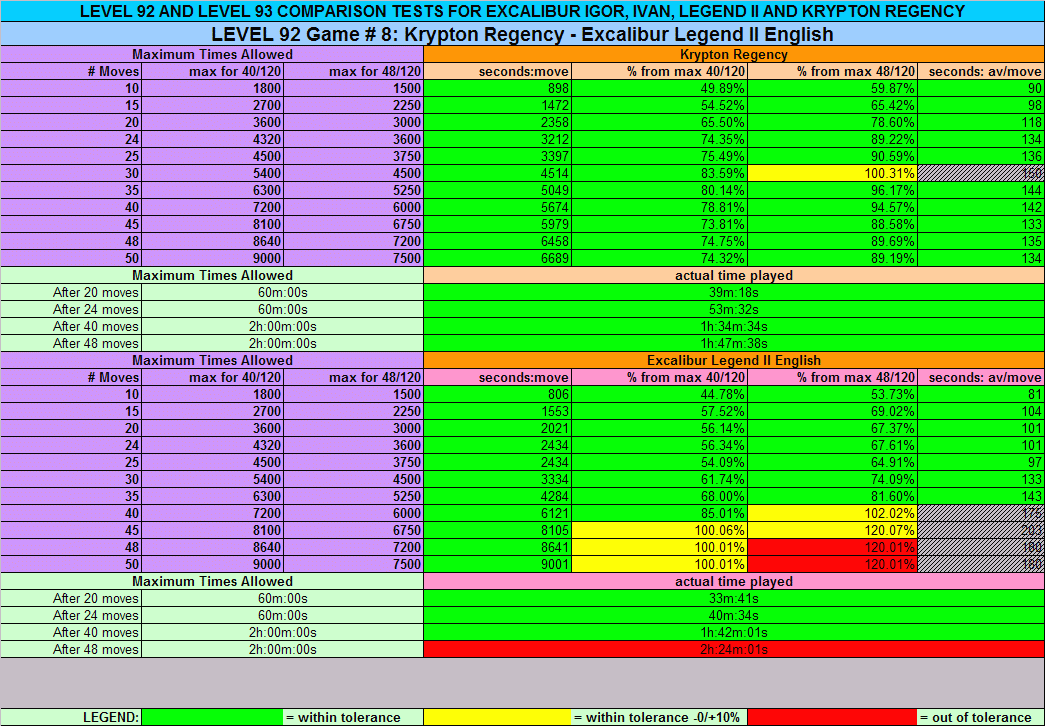
Task: Select the cell with value 5979
Action: (497, 225)
